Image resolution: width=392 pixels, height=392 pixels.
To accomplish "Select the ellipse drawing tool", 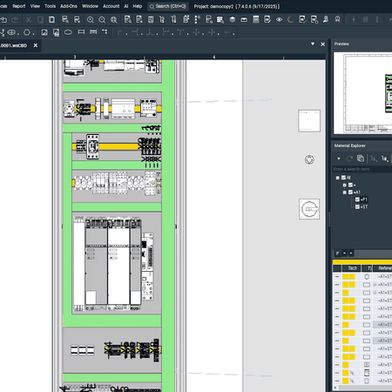I will pyautogui.click(x=68, y=32).
